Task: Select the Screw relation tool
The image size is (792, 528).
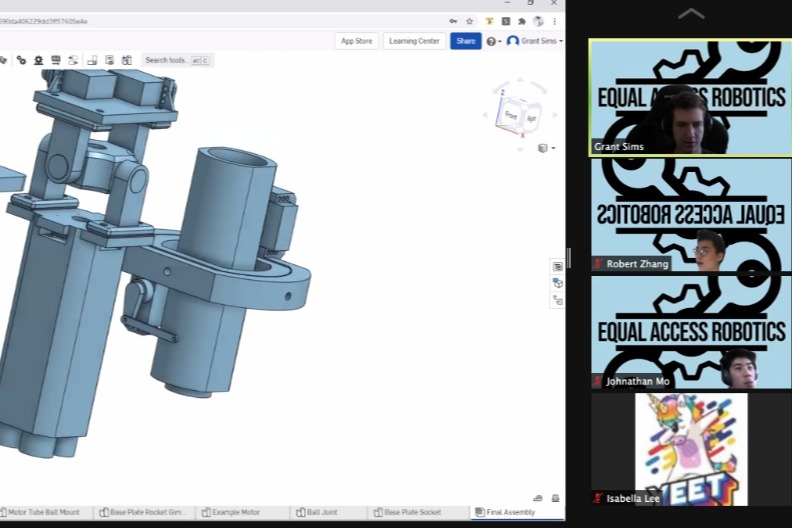Action: 56,60
